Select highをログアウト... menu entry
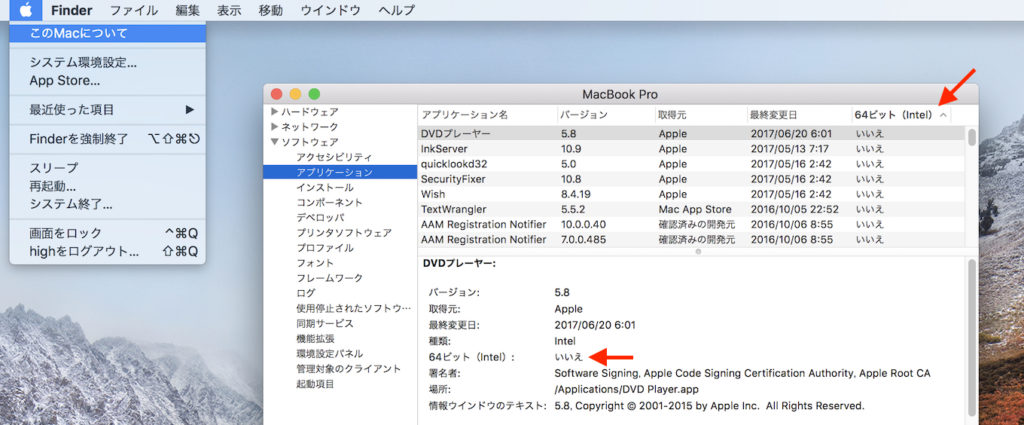This screenshot has width=1024, height=425. click(x=108, y=251)
